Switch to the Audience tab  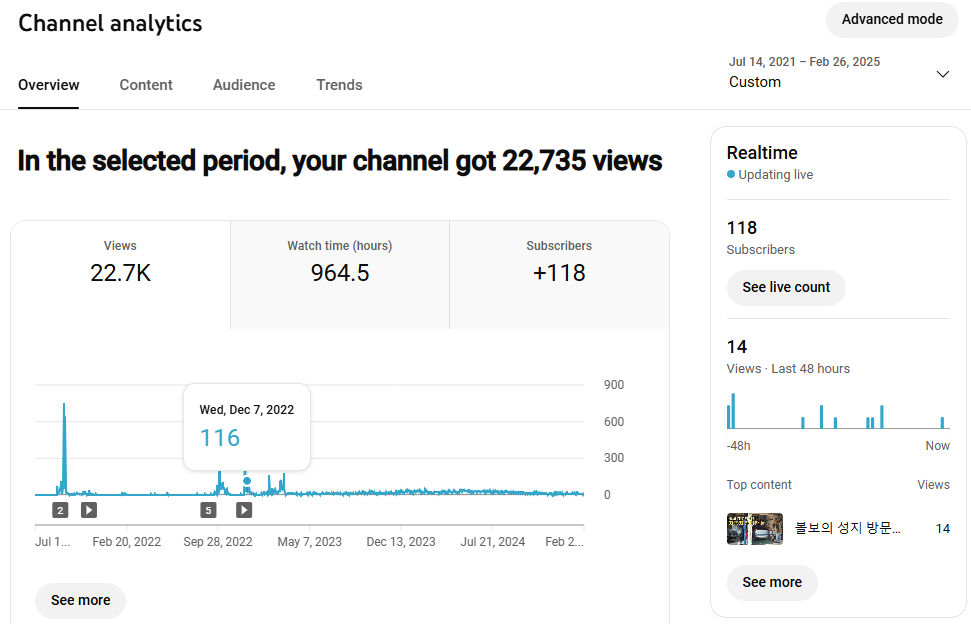pos(244,85)
